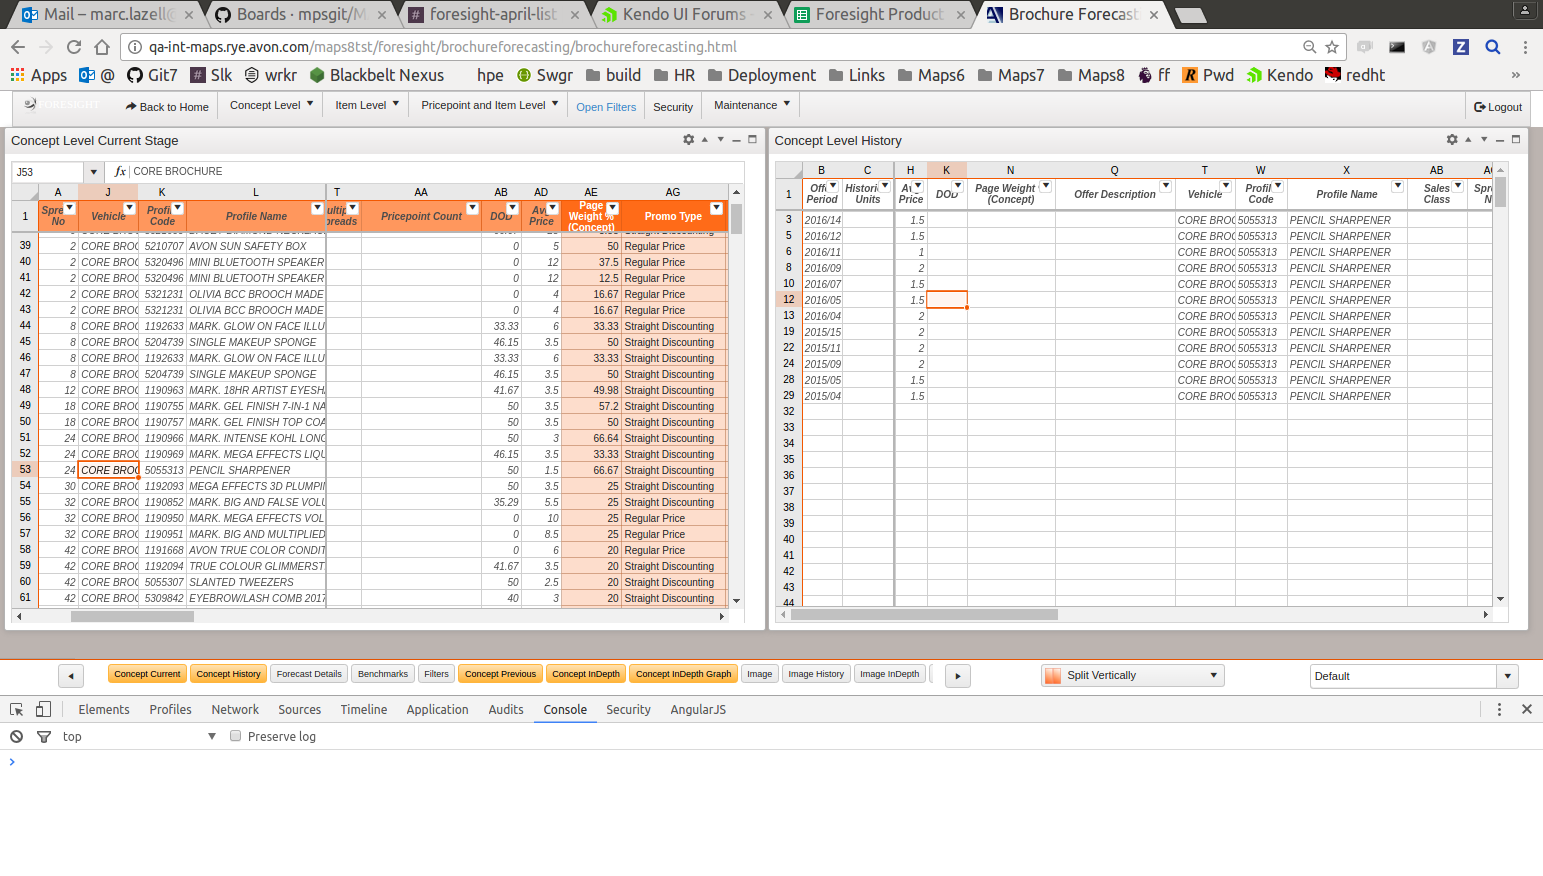Click the vertical scrollbar thumb in Current Stage grid
Image resolution: width=1543 pixels, height=876 pixels.
point(736,218)
